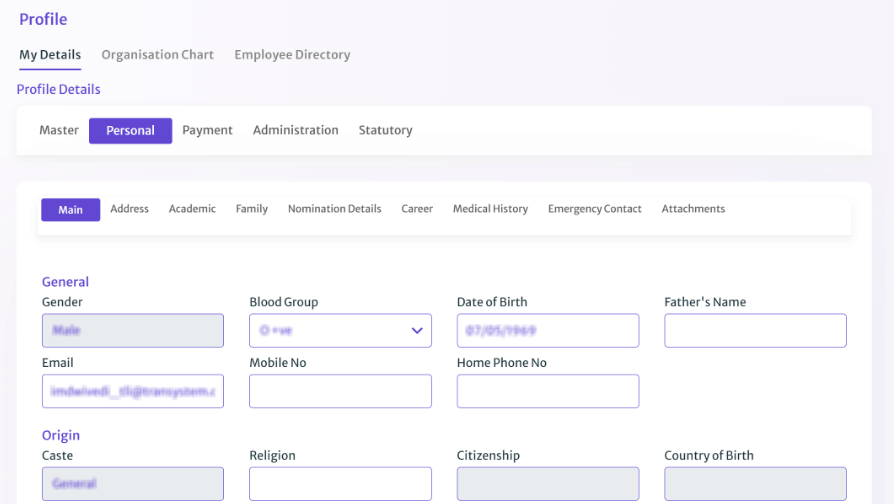Click the Caste field
This screenshot has height=504, width=894.
pyautogui.click(x=133, y=484)
